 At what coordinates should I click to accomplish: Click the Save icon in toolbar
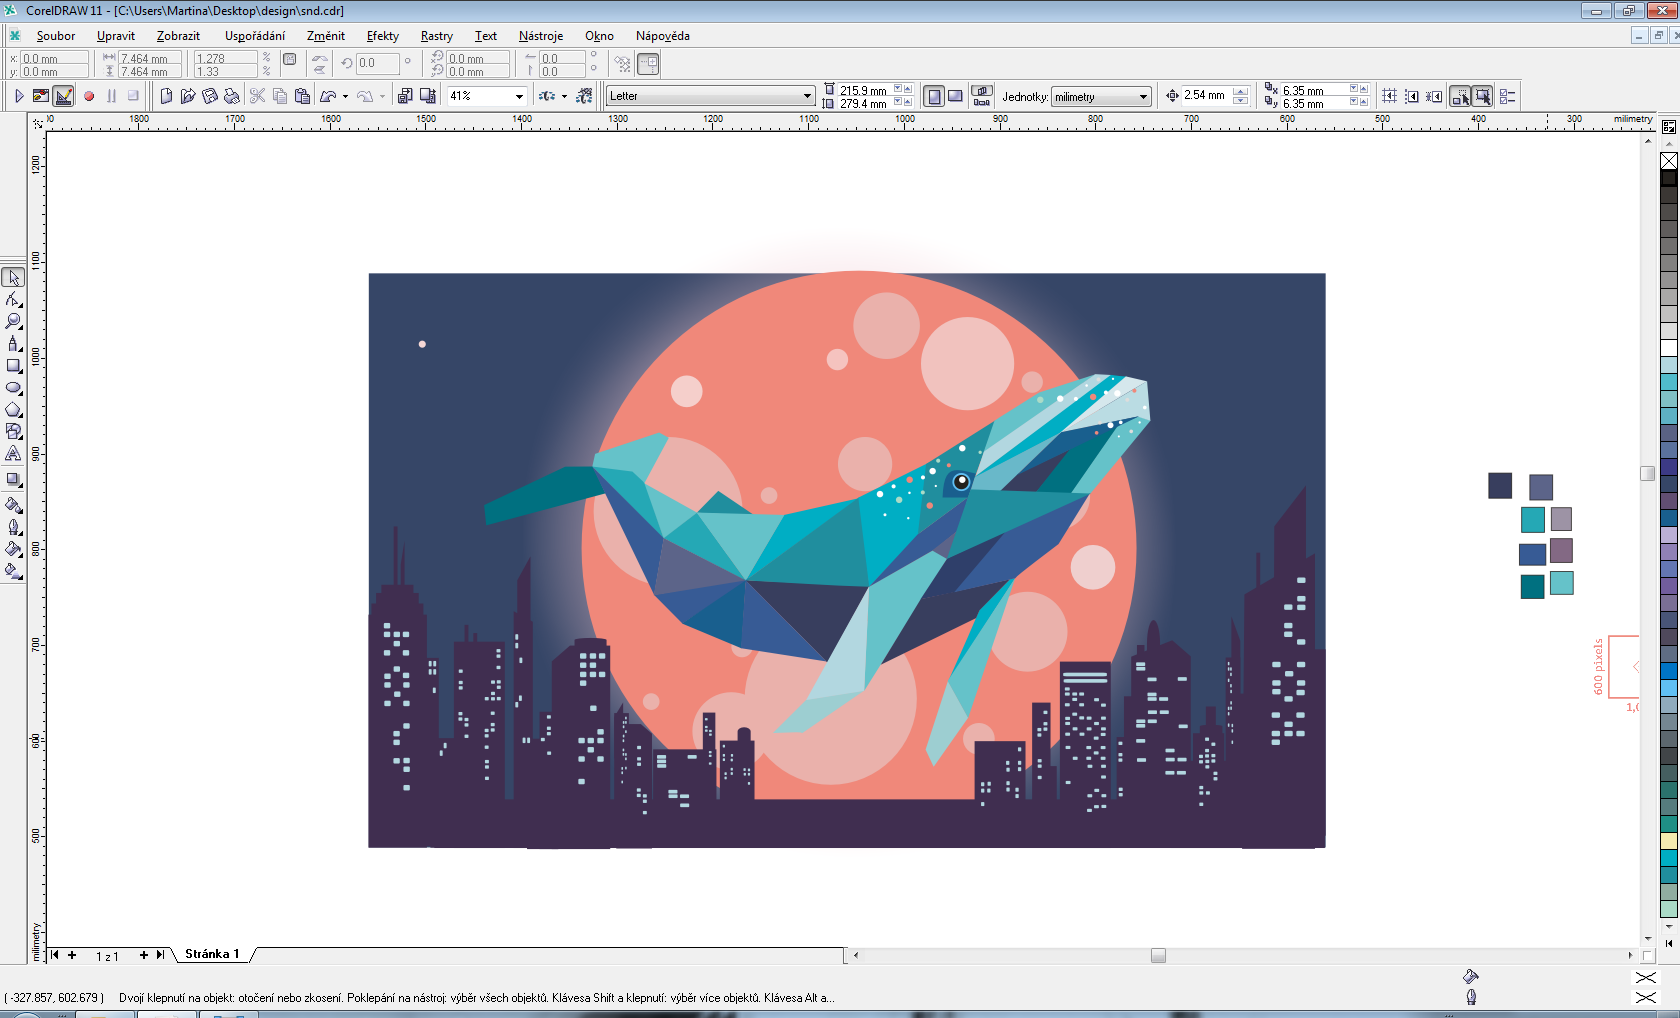click(210, 96)
